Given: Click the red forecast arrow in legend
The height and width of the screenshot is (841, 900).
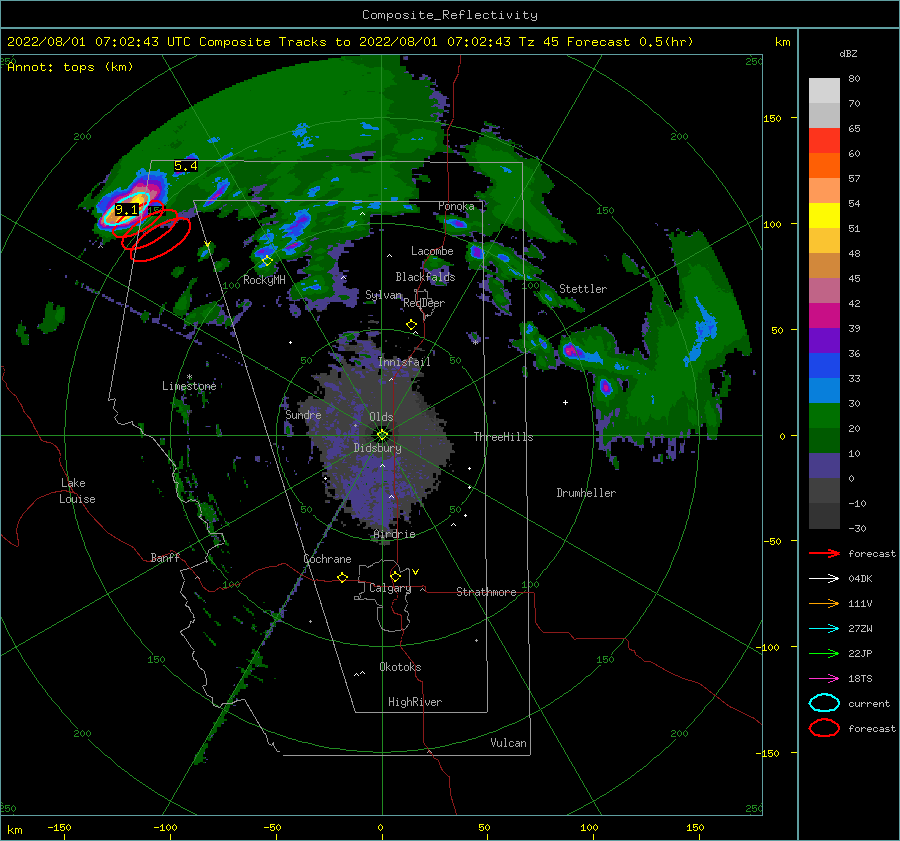Looking at the screenshot, I should 824,553.
